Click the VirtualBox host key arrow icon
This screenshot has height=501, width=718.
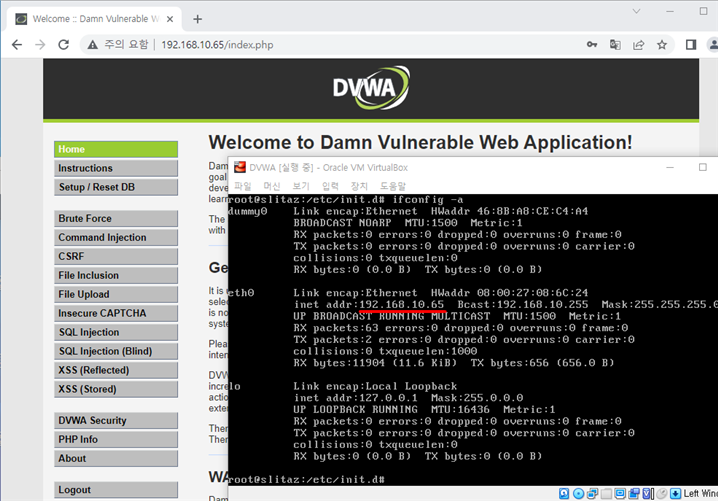[x=675, y=493]
